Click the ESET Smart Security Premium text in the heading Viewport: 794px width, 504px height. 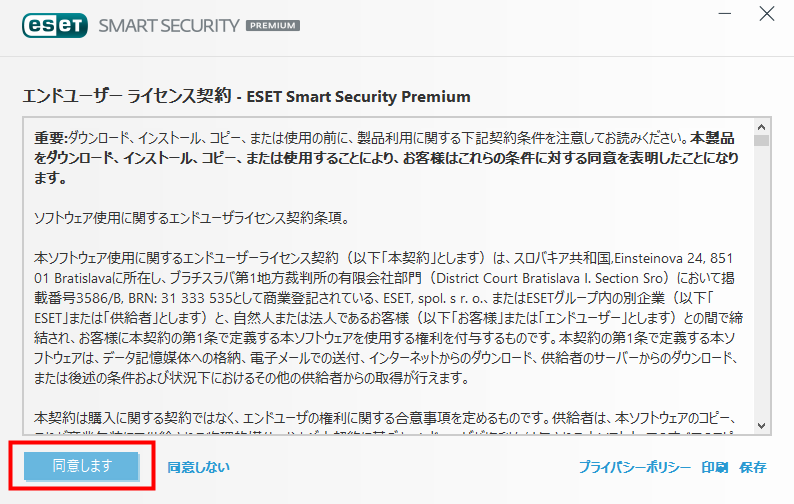(359, 97)
